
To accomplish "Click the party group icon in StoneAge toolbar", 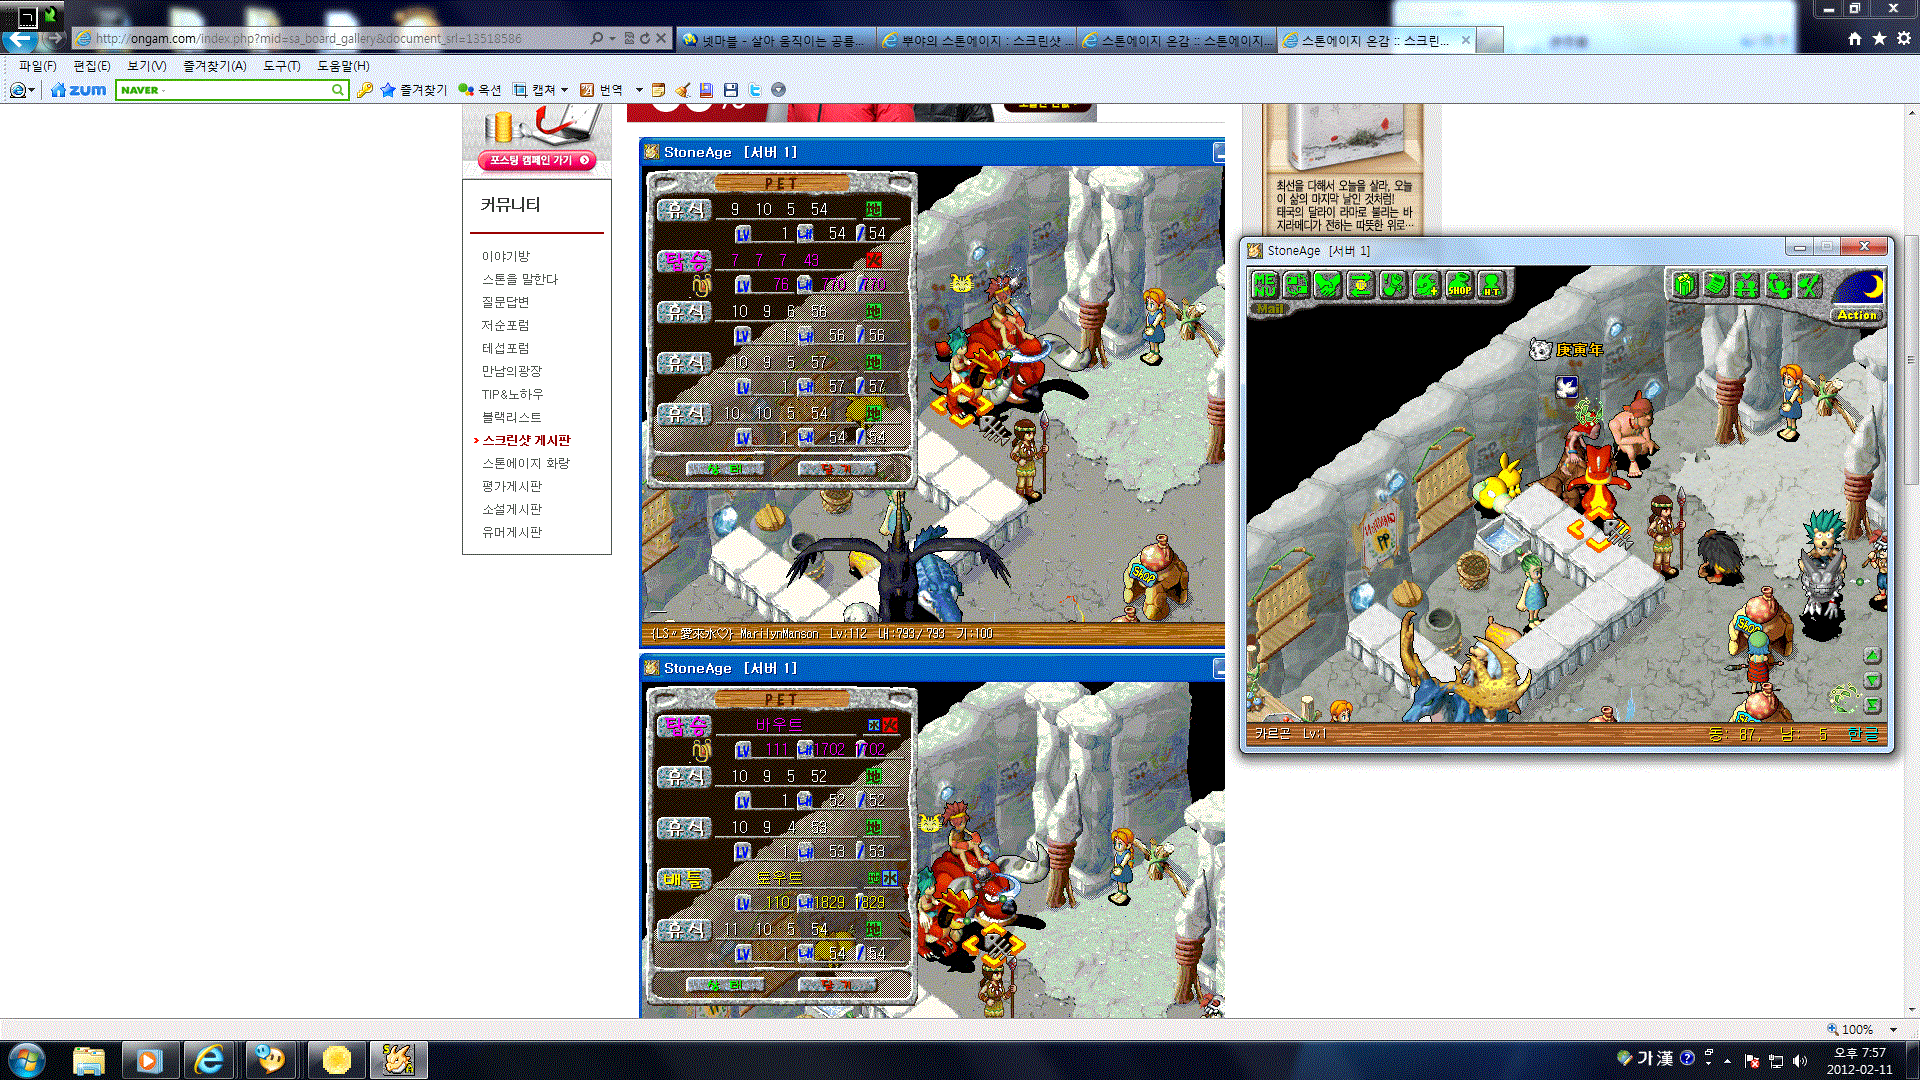I will point(1747,286).
